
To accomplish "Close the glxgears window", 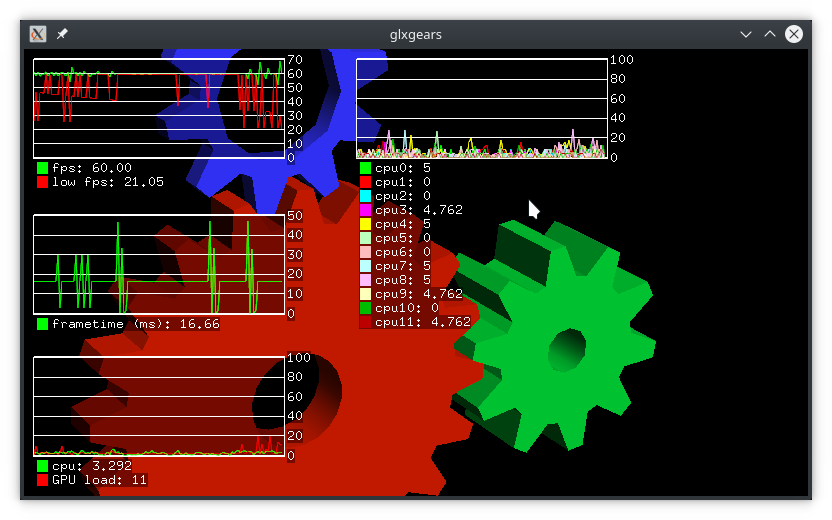I will [794, 34].
